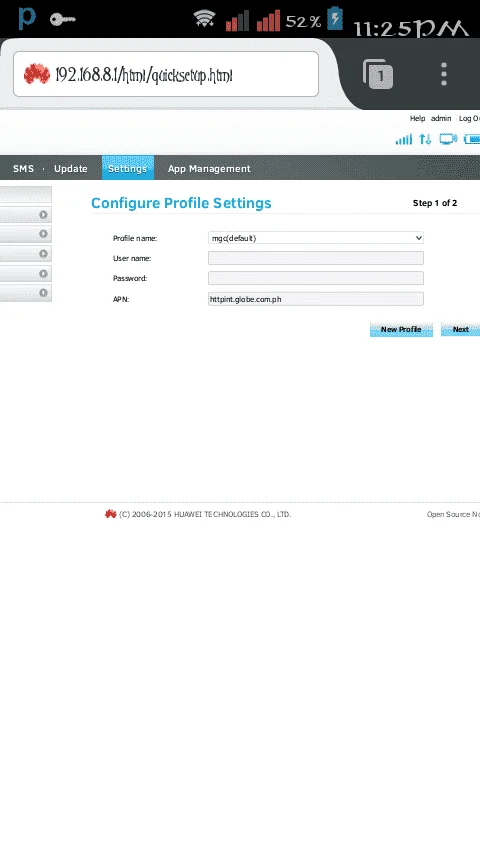Open the browser three-dot overflow menu
Image resolution: width=480 pixels, height=854 pixels.
coord(444,74)
